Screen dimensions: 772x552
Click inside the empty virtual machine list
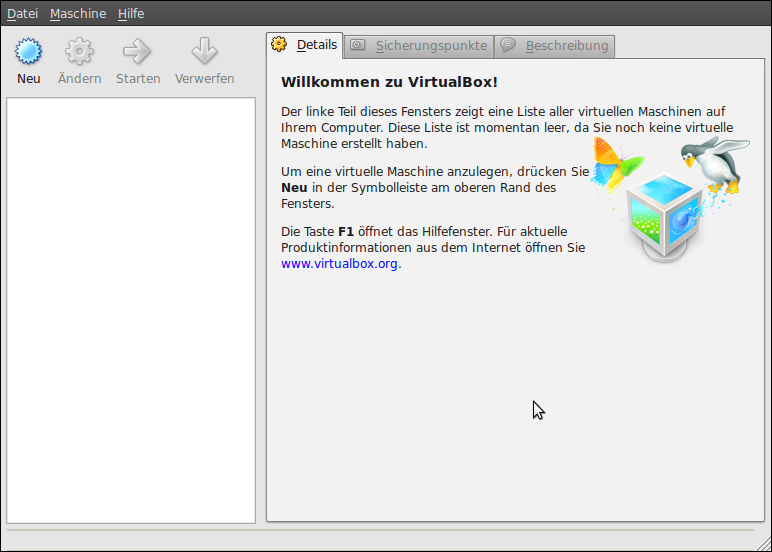point(131,310)
